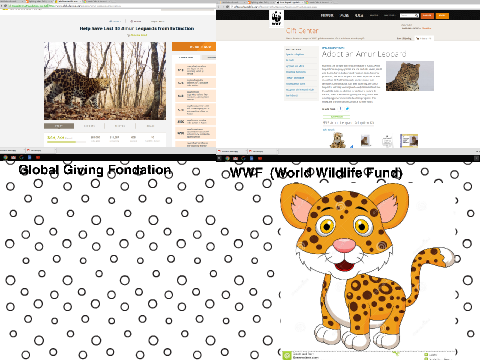The width and height of the screenshot is (480, 360).
Task: Click inside the WWF header search field
Action: (407, 16)
